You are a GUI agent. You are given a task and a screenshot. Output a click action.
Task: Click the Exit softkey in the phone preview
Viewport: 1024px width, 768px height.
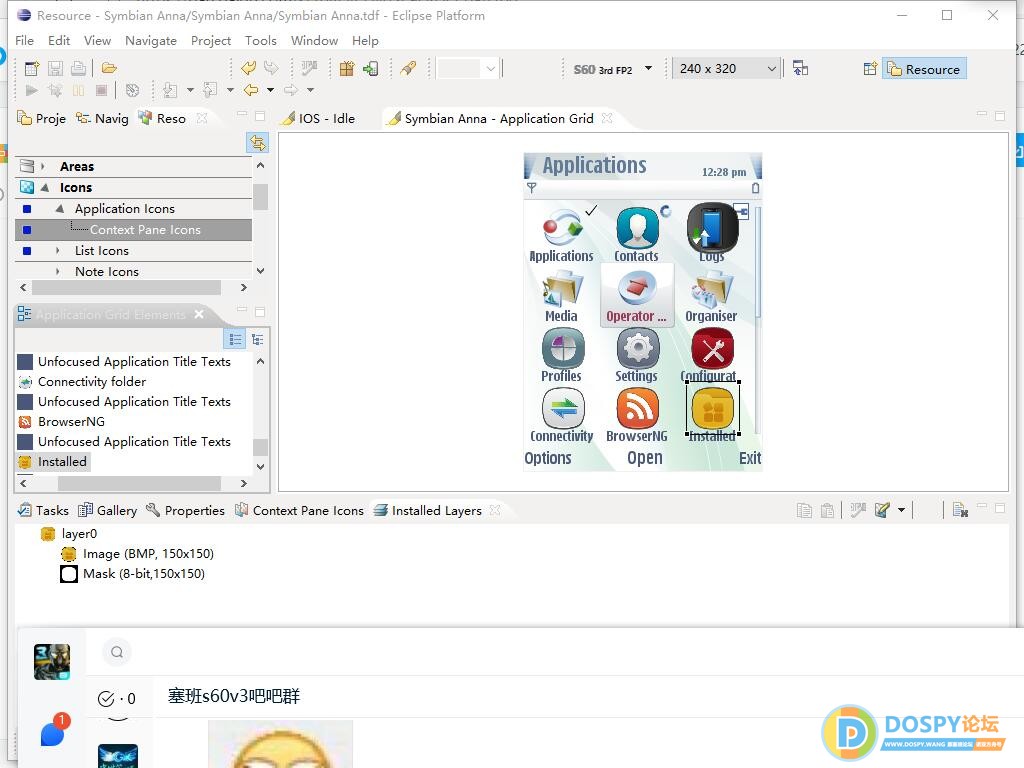750,458
